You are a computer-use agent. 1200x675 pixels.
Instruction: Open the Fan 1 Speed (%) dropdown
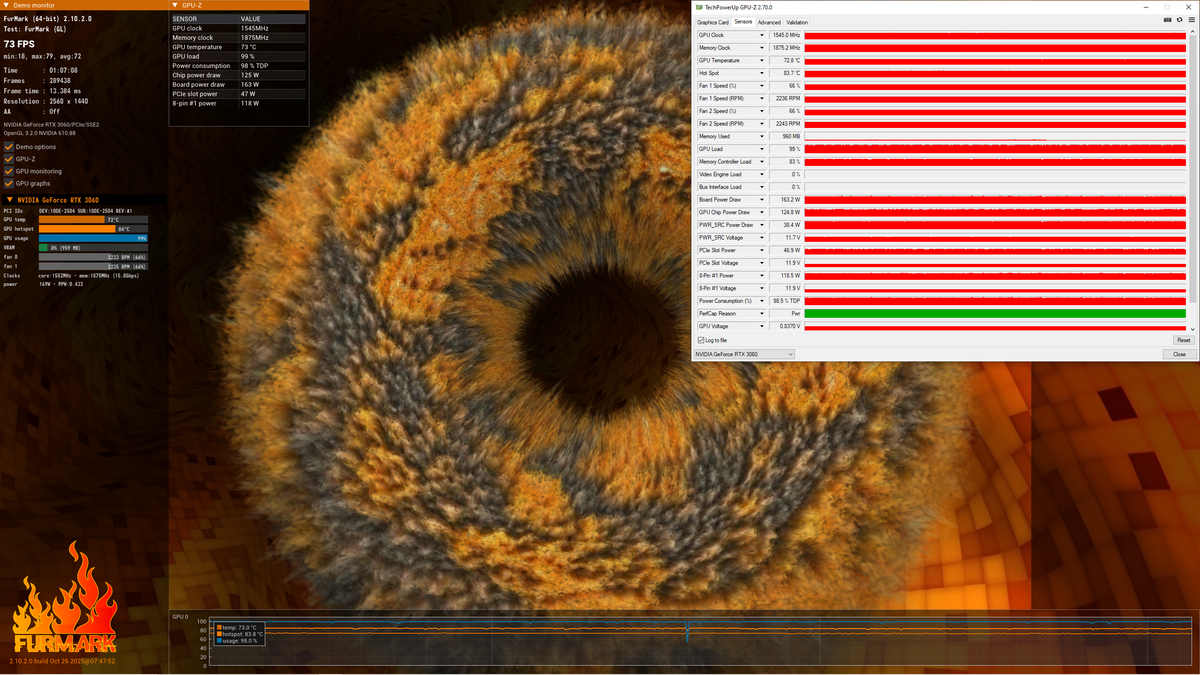pyautogui.click(x=762, y=86)
